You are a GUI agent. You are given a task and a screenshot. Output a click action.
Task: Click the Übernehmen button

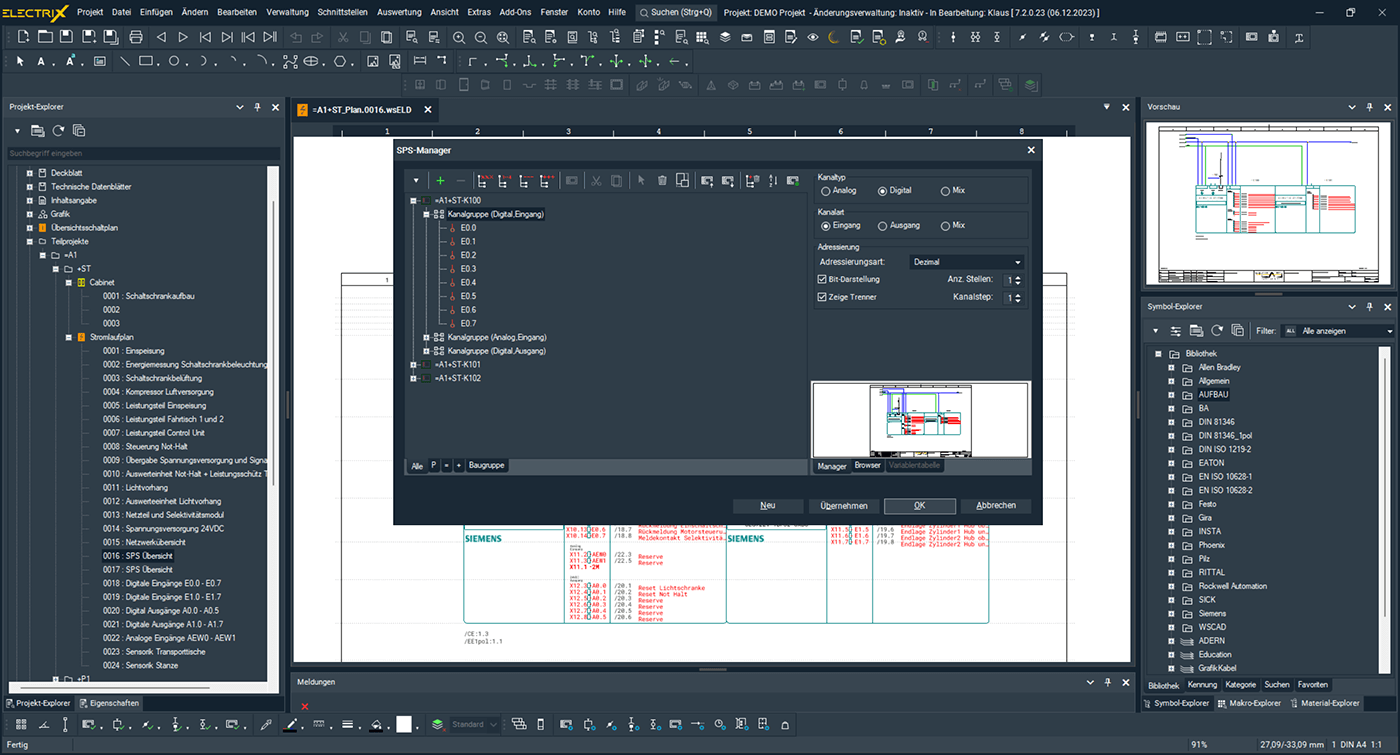(844, 505)
